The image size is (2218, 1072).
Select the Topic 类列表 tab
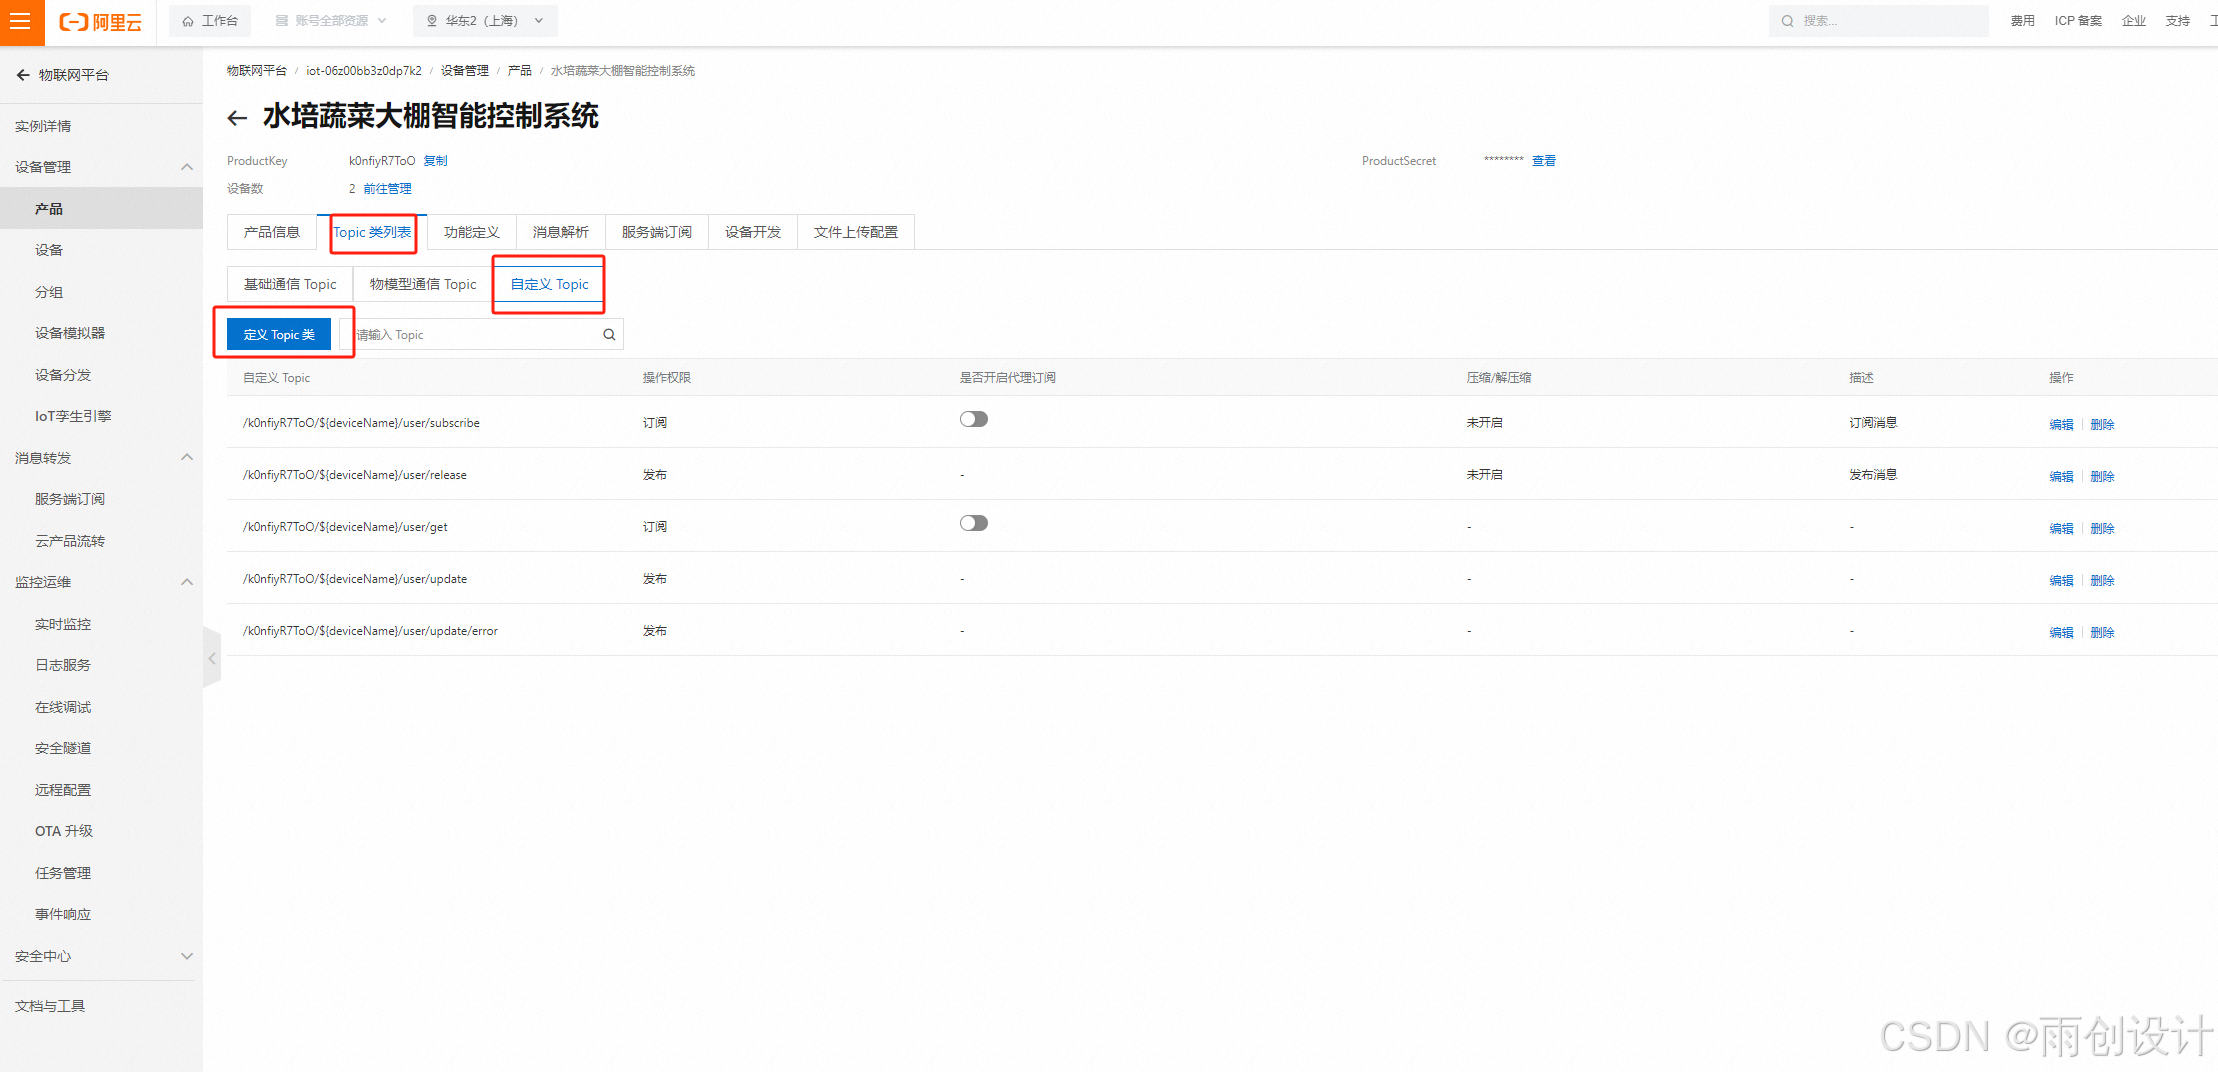pyautogui.click(x=372, y=232)
